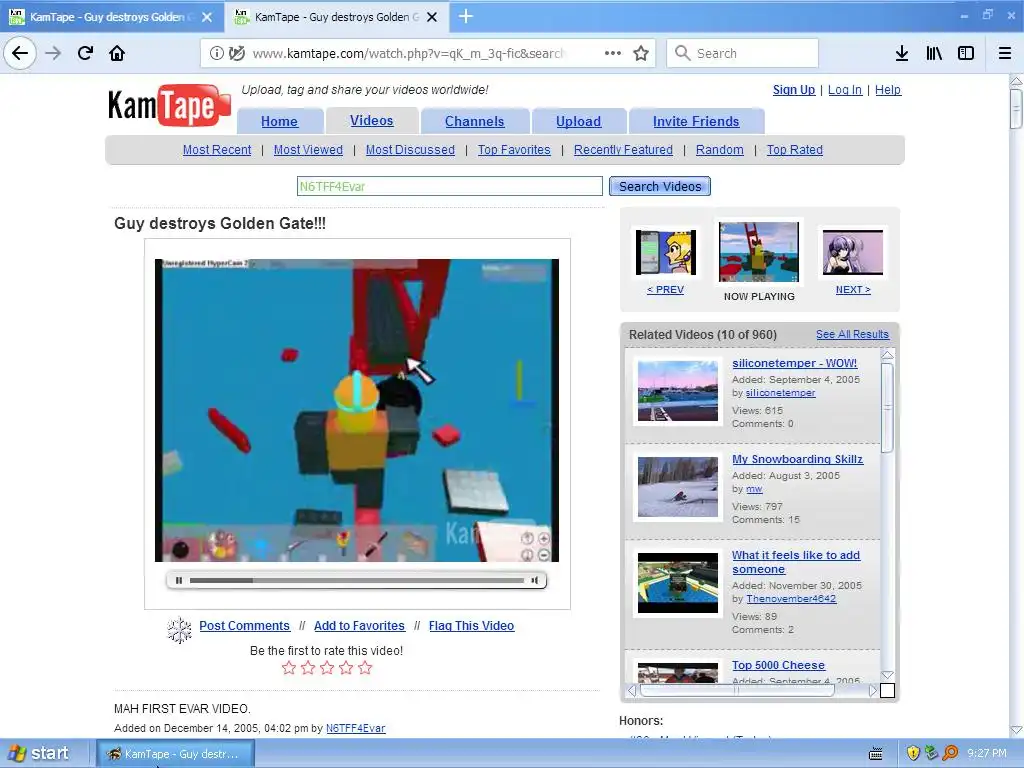The image size is (1024, 768).
Task: Open page actions three-dot menu
Action: (613, 53)
